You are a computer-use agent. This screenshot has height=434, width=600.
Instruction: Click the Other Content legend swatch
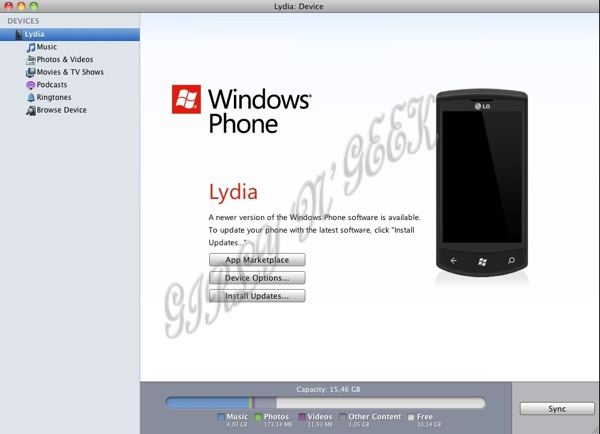tap(343, 417)
